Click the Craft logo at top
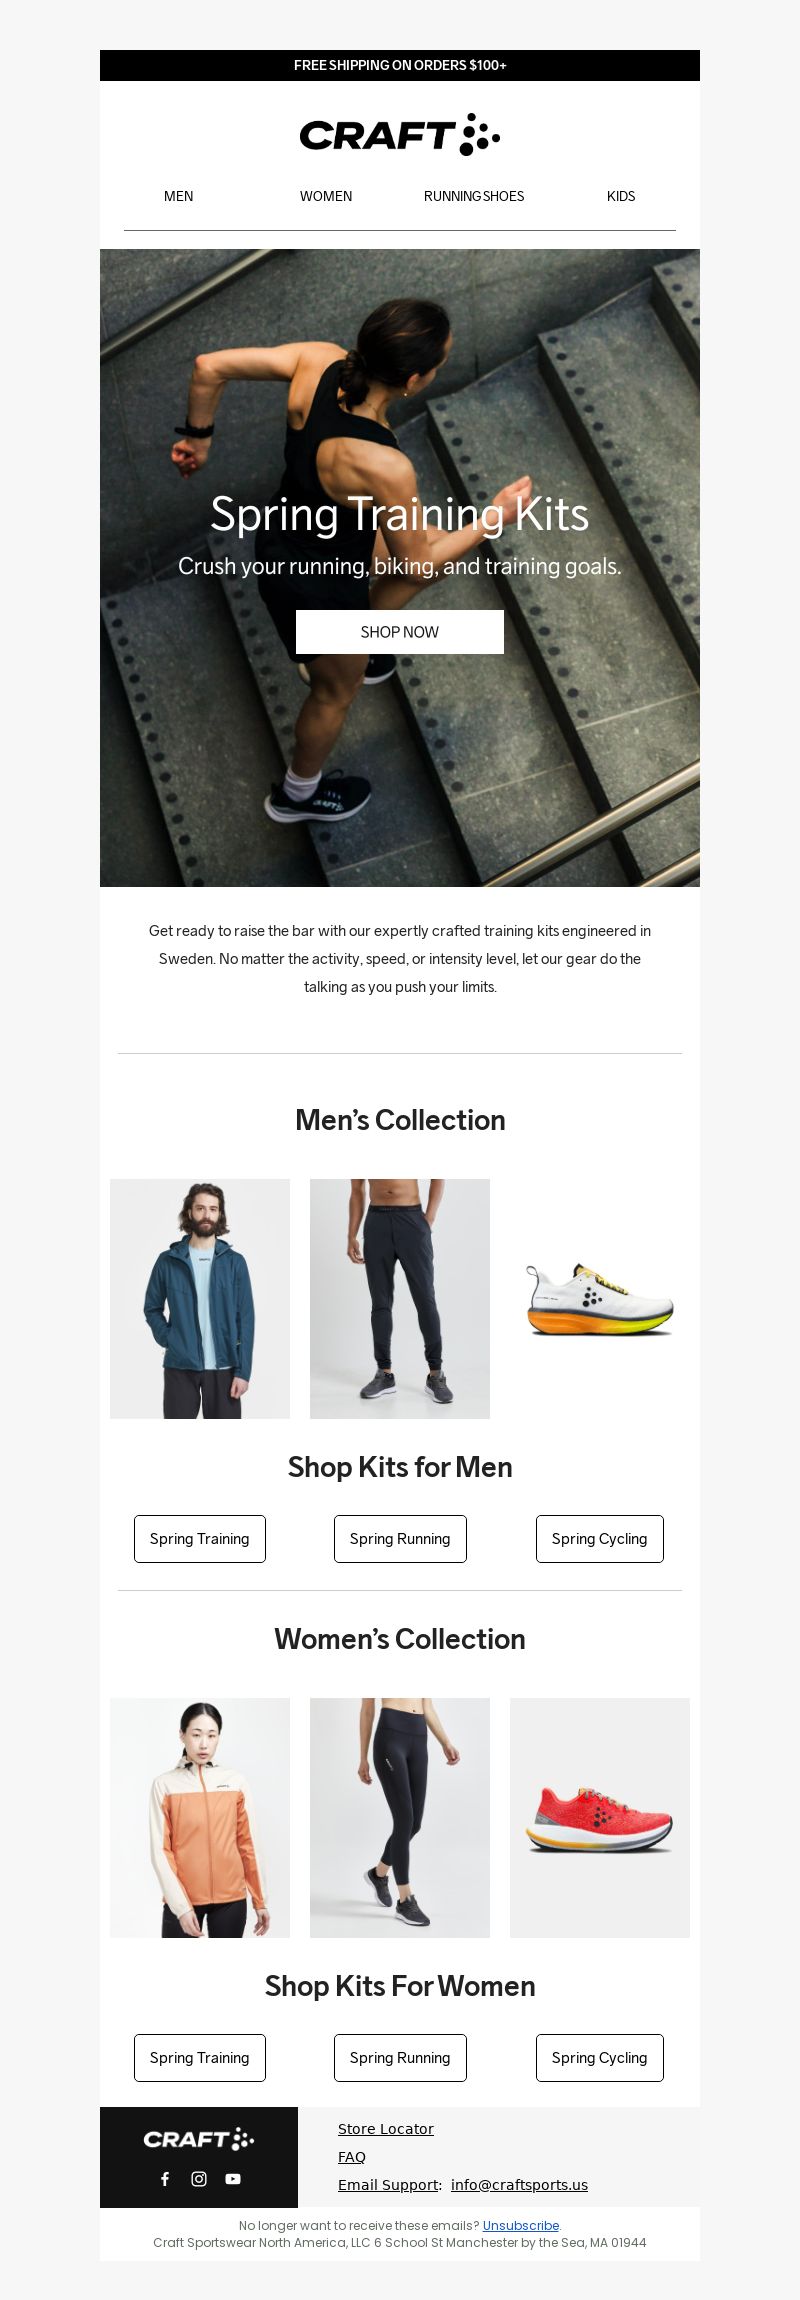This screenshot has width=800, height=2300. click(400, 135)
